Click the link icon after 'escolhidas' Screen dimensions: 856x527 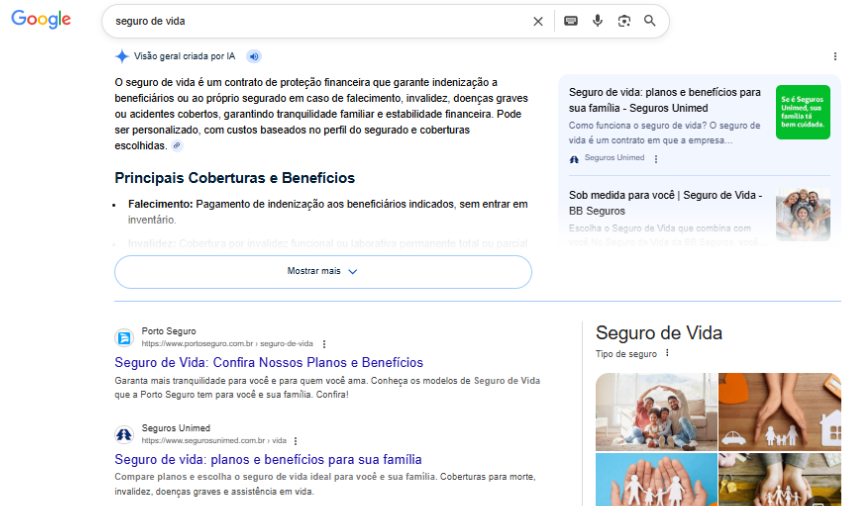click(x=177, y=146)
